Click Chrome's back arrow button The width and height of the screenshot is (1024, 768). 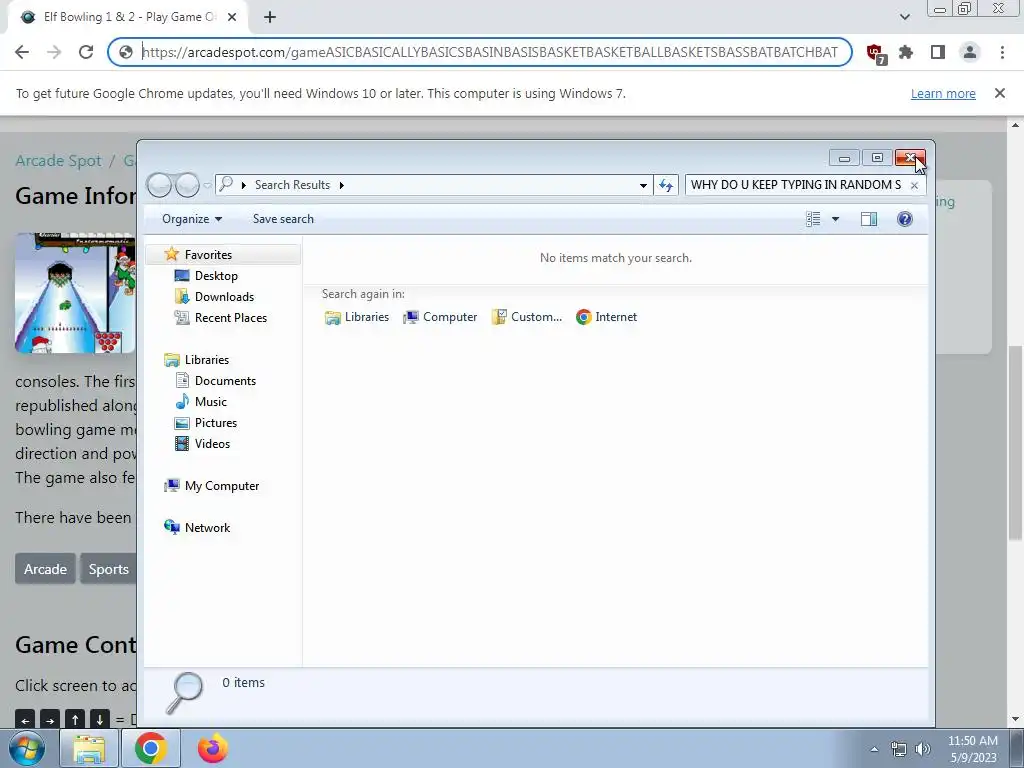[x=22, y=52]
